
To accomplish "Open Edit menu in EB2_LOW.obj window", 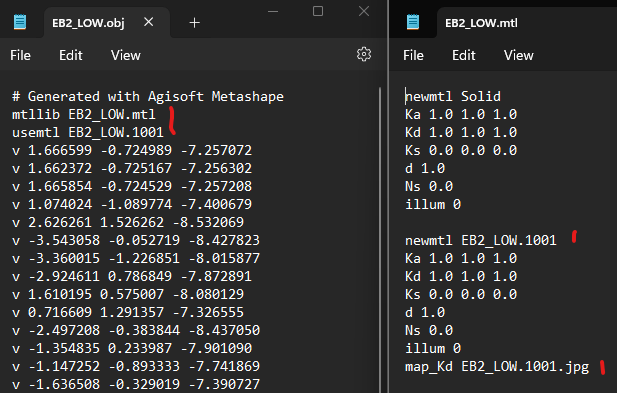I will pyautogui.click(x=71, y=55).
